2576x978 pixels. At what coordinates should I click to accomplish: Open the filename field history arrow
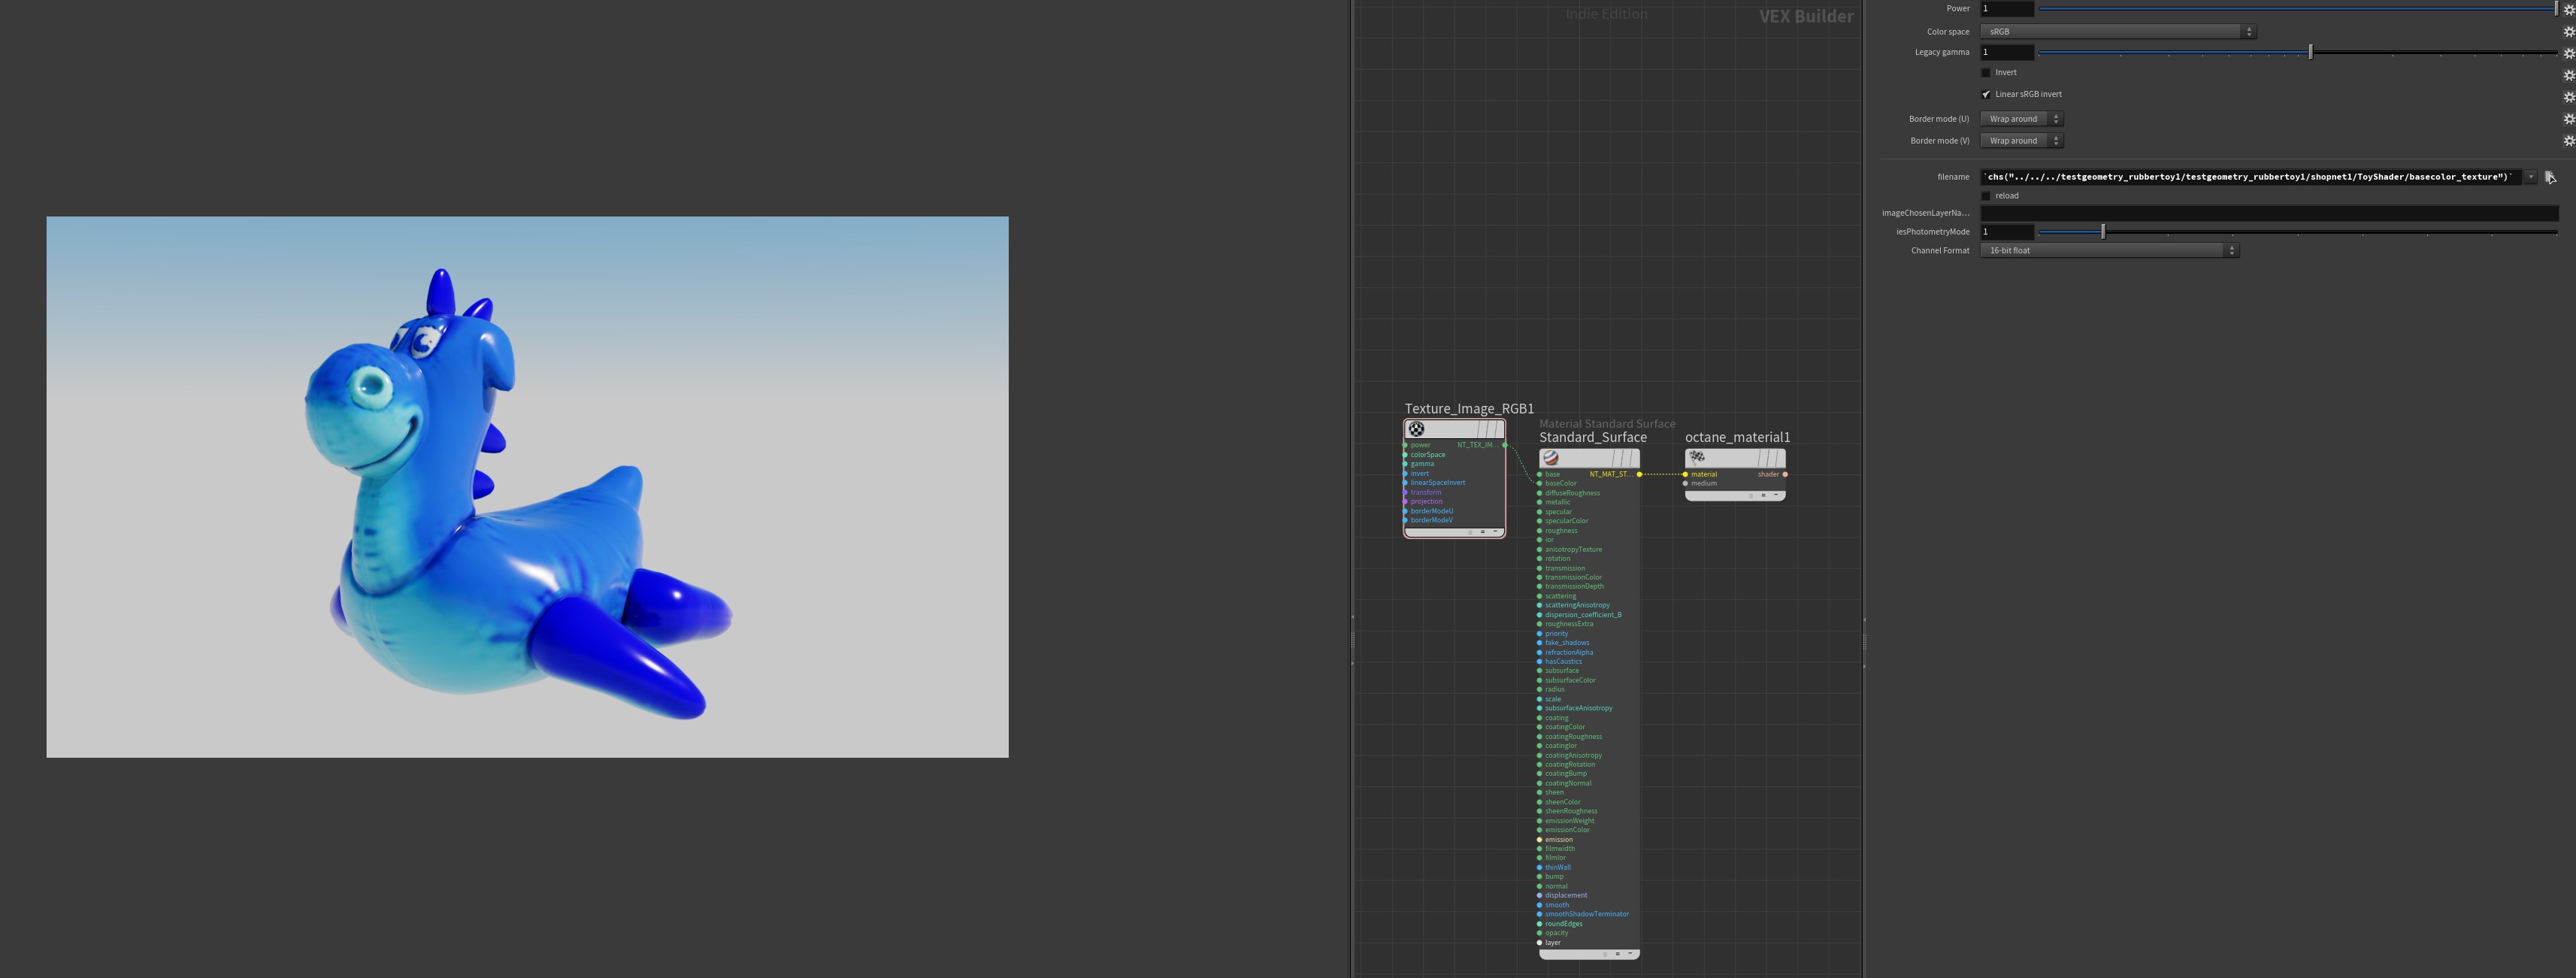2531,177
